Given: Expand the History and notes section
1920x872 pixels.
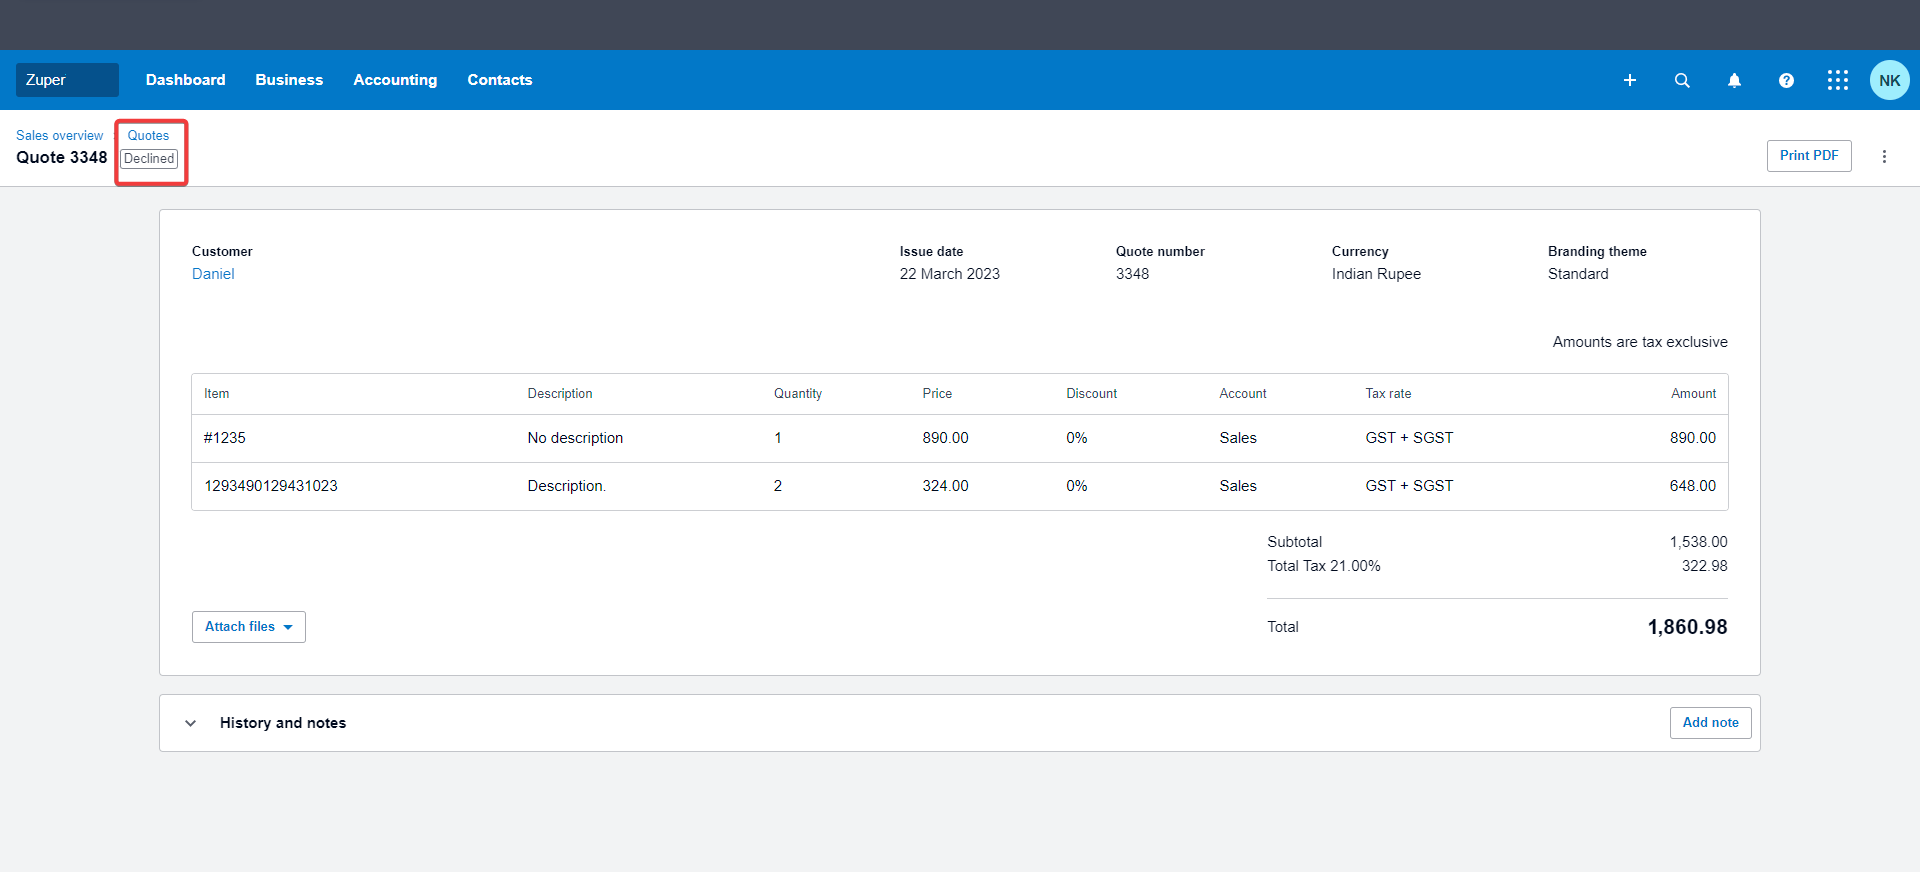Looking at the screenshot, I should coord(191,723).
